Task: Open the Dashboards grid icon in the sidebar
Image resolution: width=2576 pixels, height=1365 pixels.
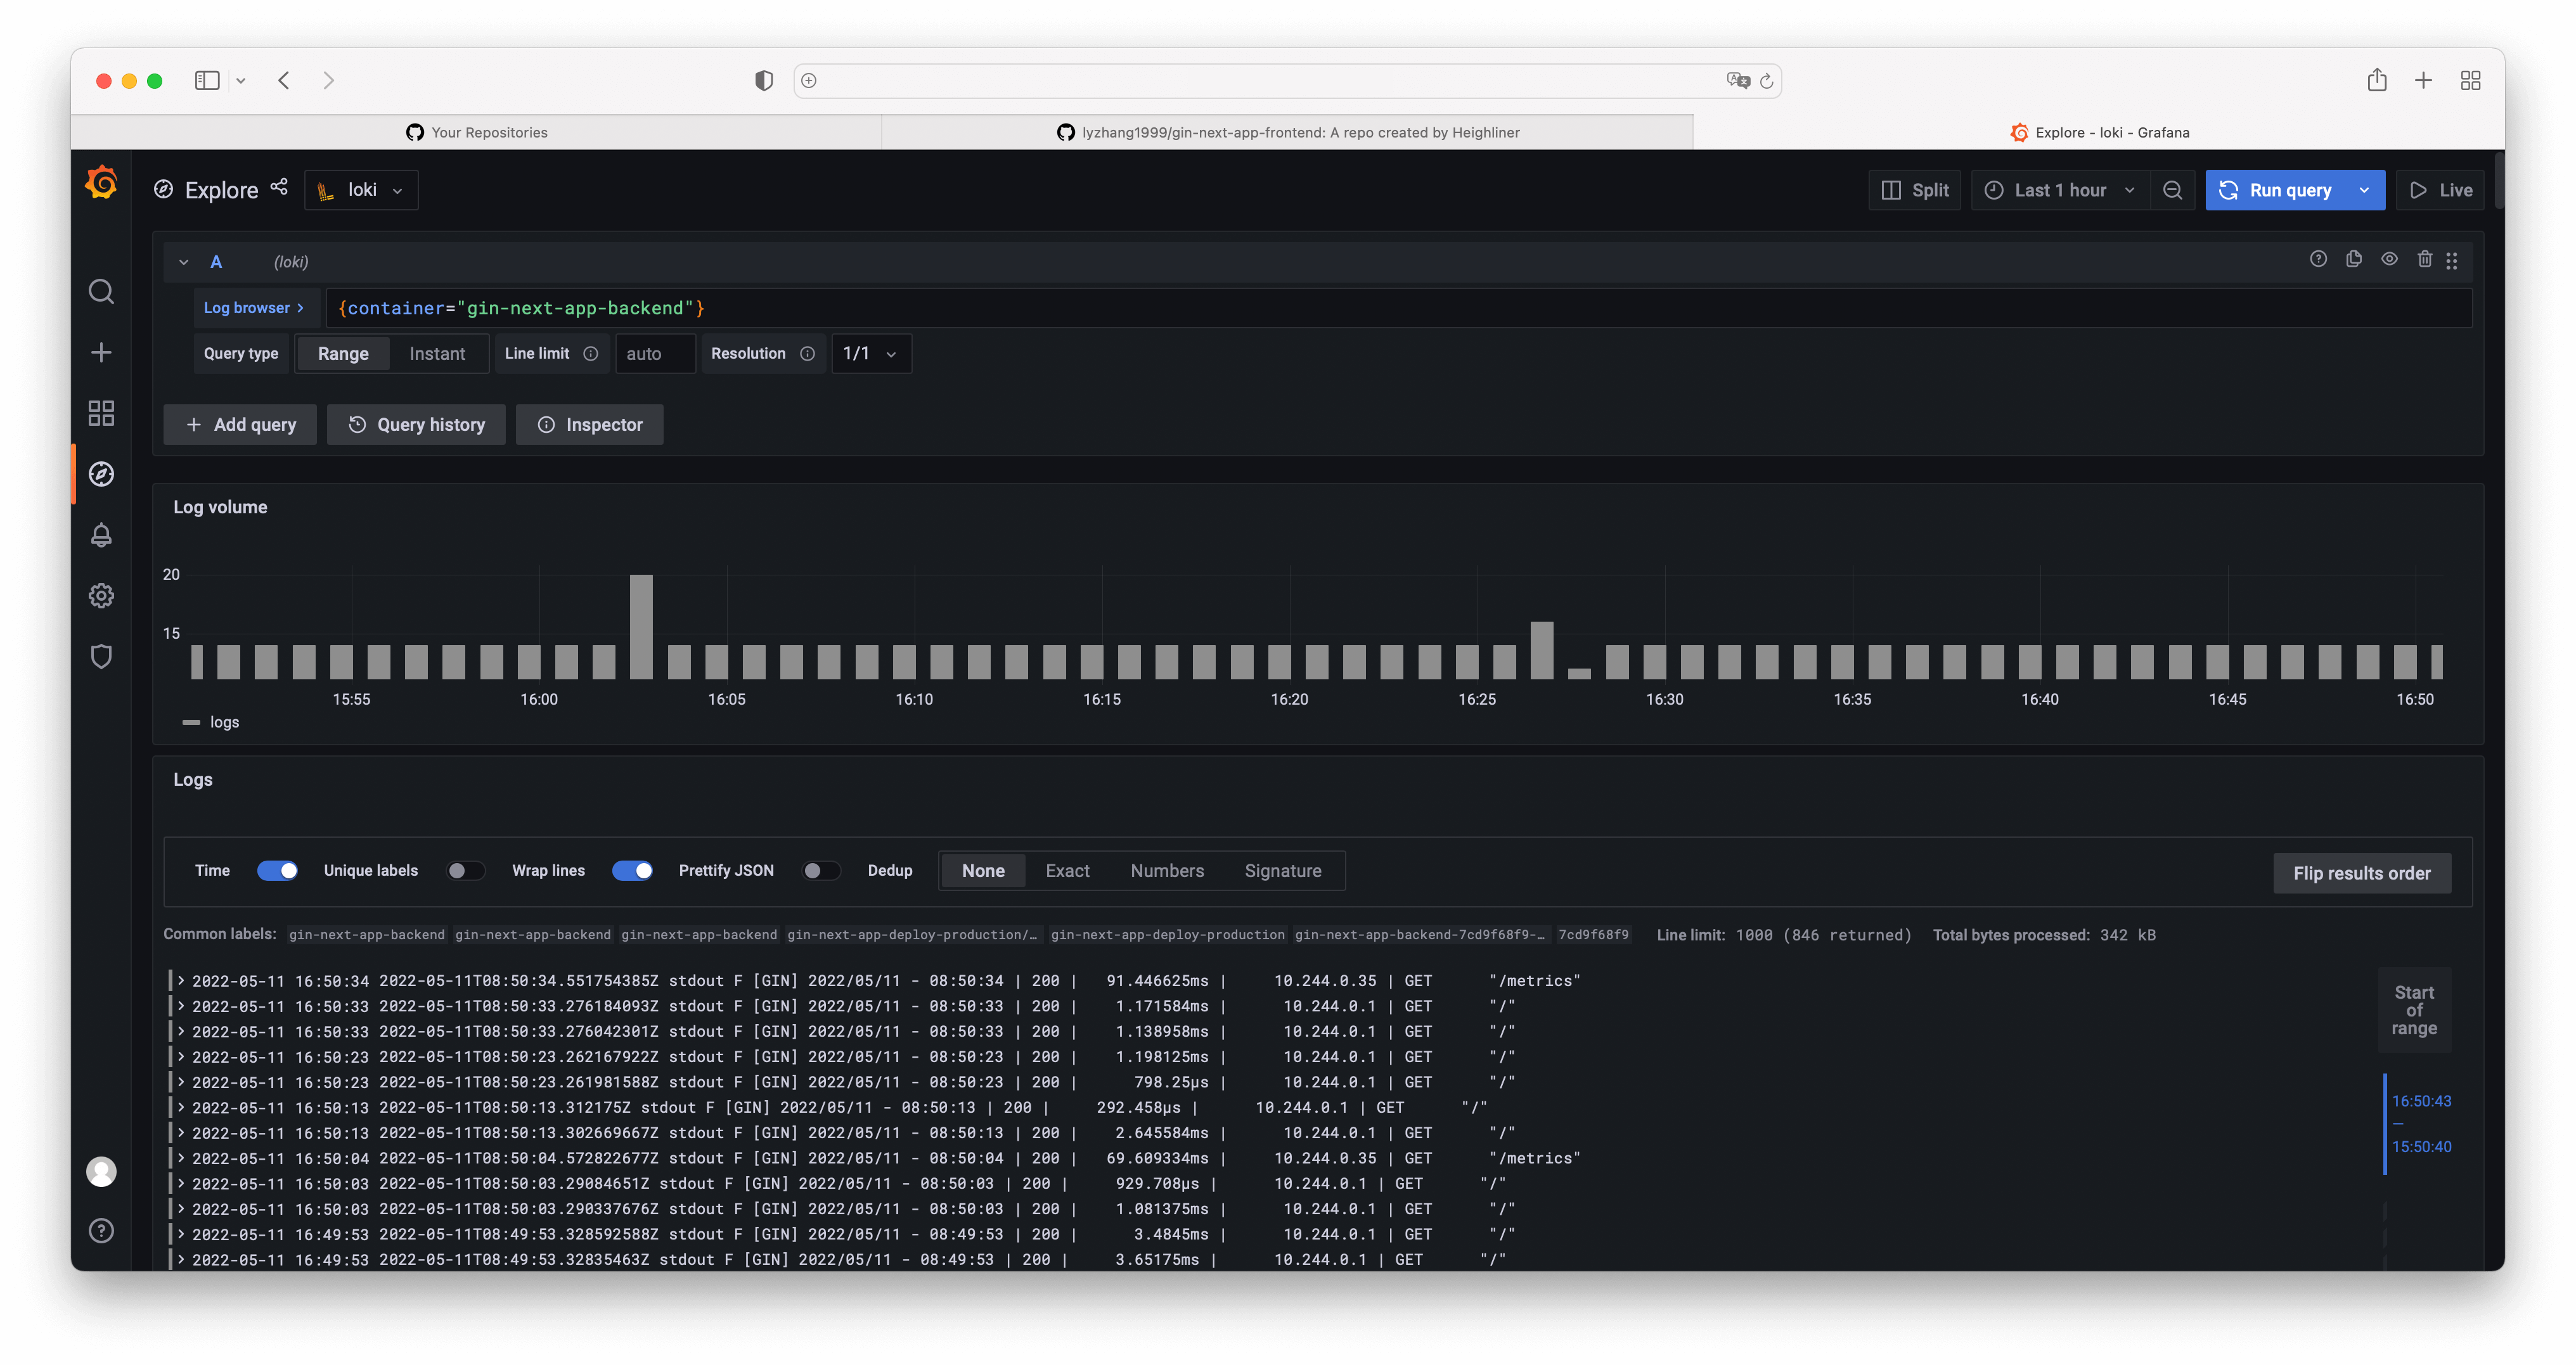Action: (x=101, y=413)
